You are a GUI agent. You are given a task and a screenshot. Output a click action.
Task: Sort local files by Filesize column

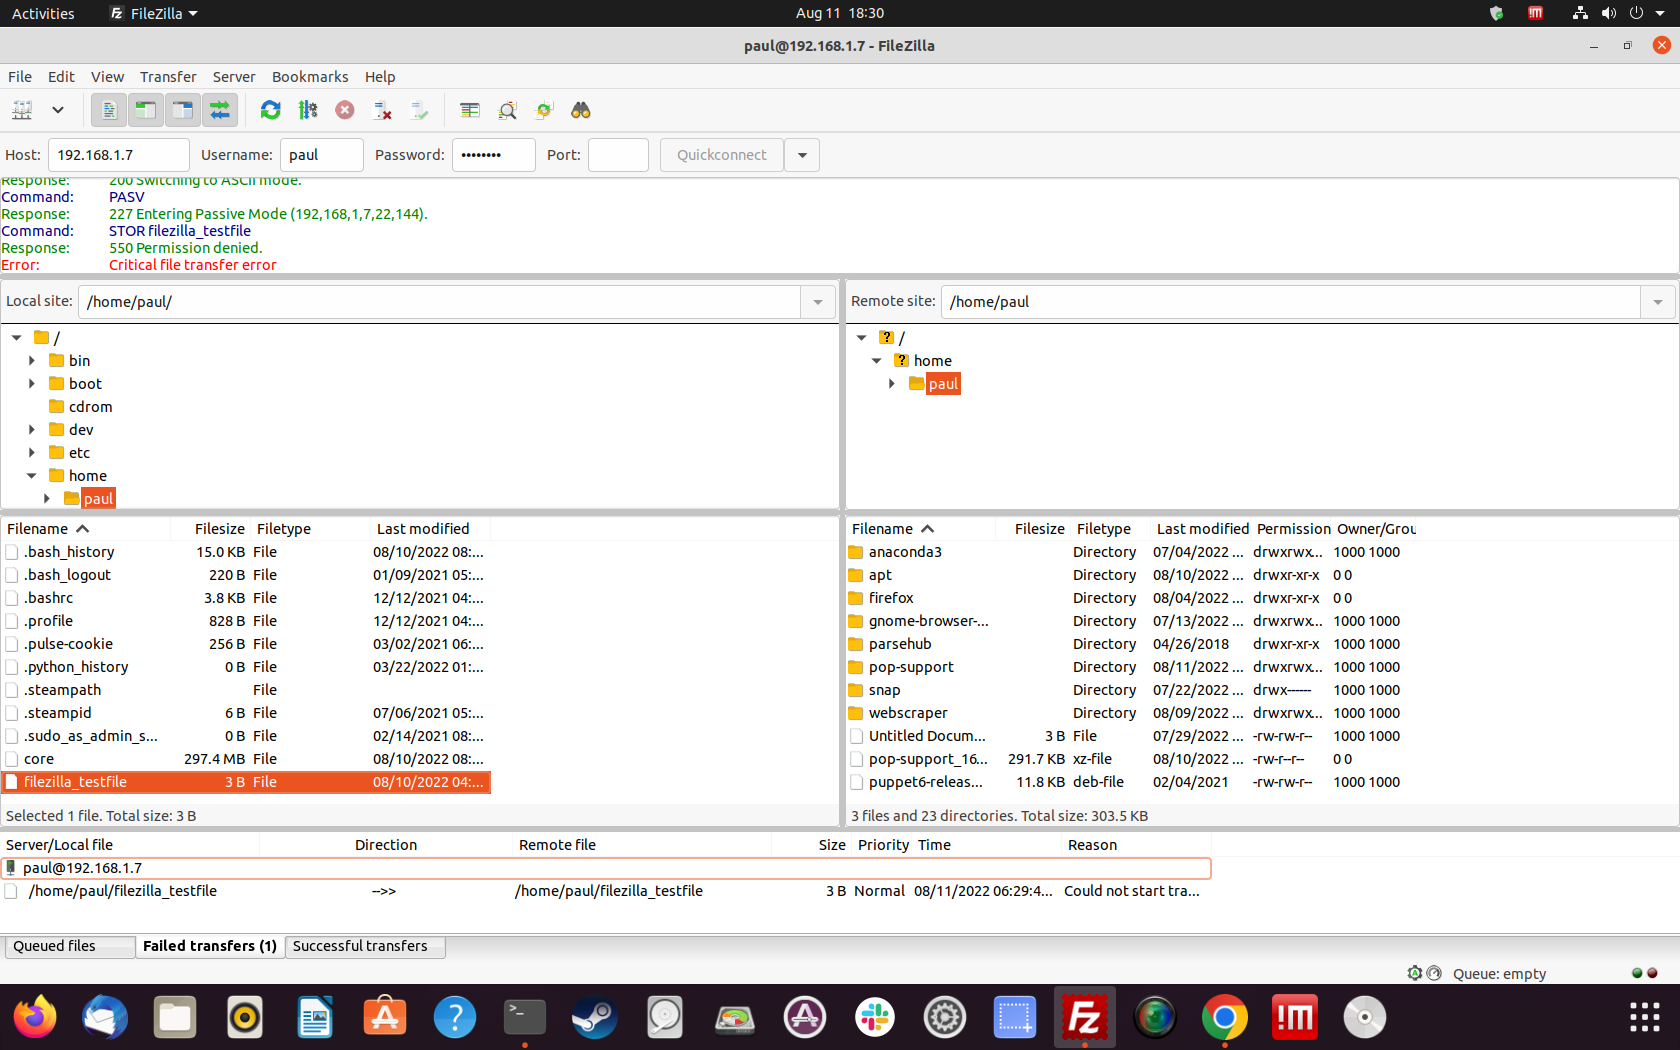(219, 528)
